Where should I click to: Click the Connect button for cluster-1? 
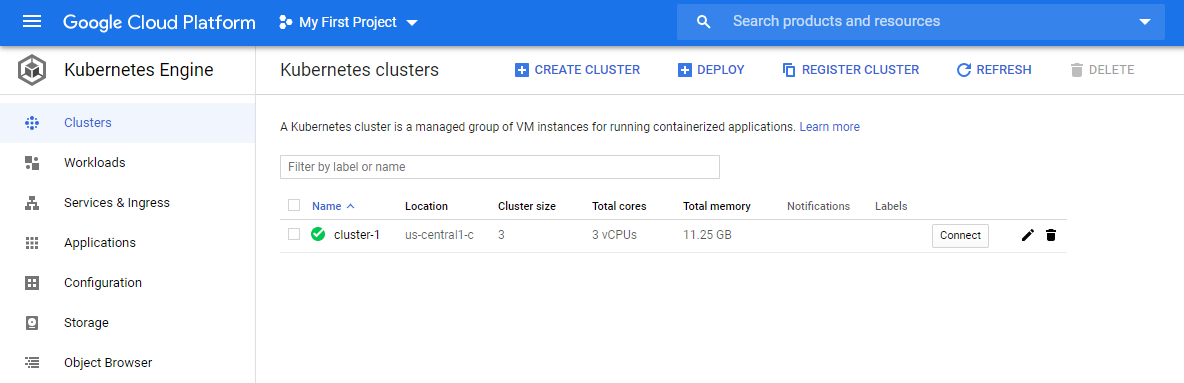click(x=960, y=236)
